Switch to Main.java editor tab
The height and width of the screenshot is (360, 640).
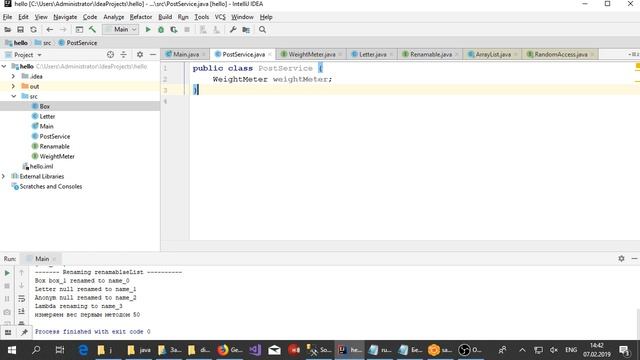click(186, 54)
